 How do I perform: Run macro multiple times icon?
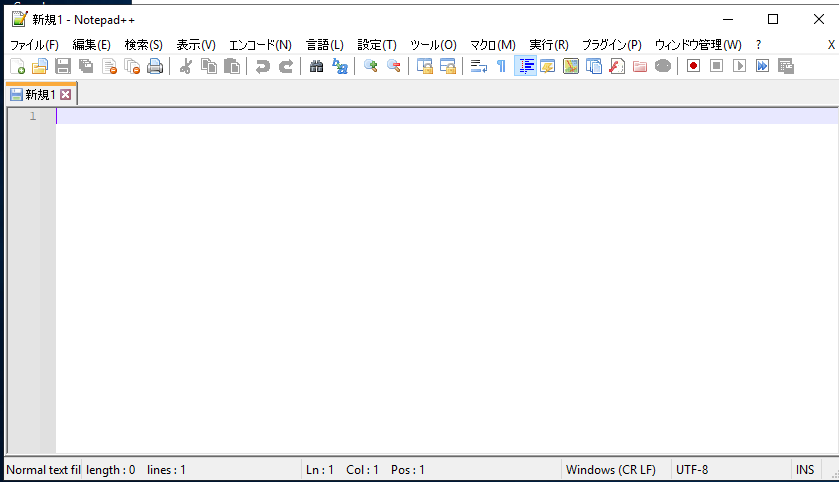(x=762, y=66)
